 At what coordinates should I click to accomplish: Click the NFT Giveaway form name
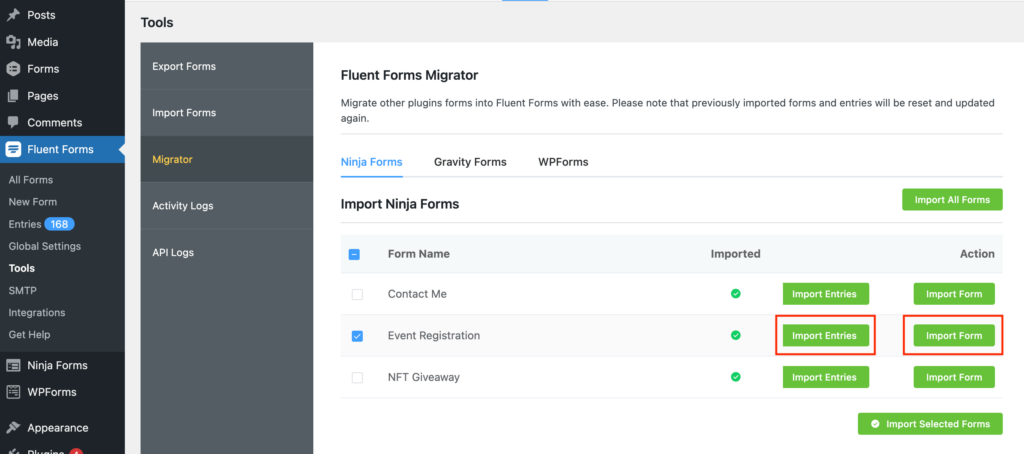tap(424, 377)
